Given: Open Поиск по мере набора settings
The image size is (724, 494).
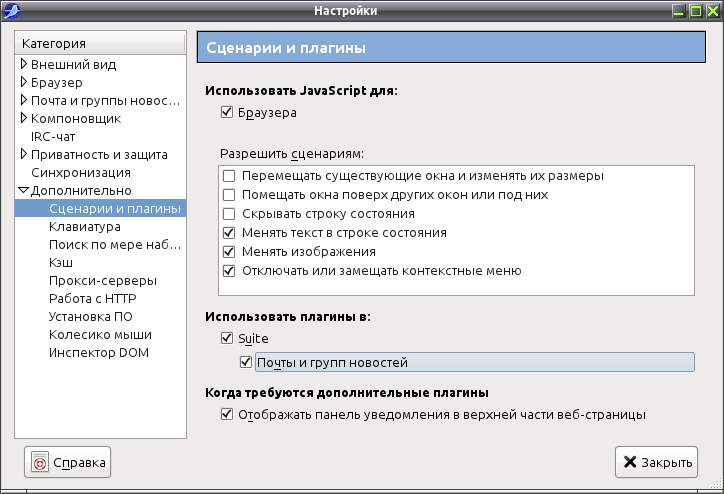Looking at the screenshot, I should 115,245.
